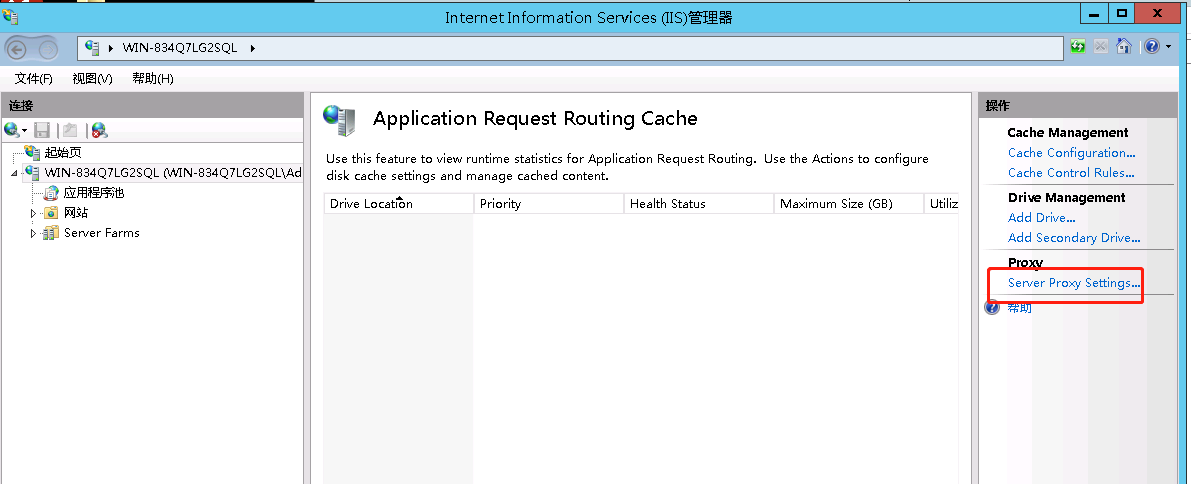Select 起始页 in the connections tree
1191x484 pixels.
[62, 153]
